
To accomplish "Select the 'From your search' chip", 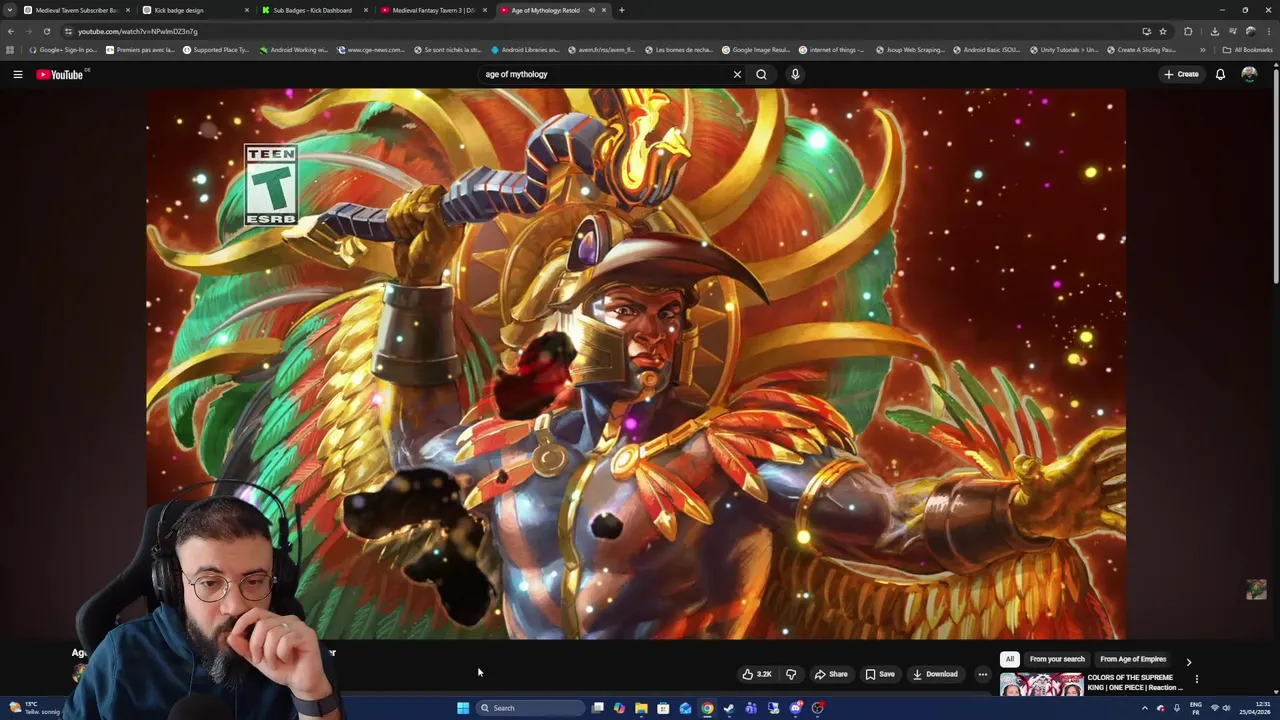I will [1057, 659].
